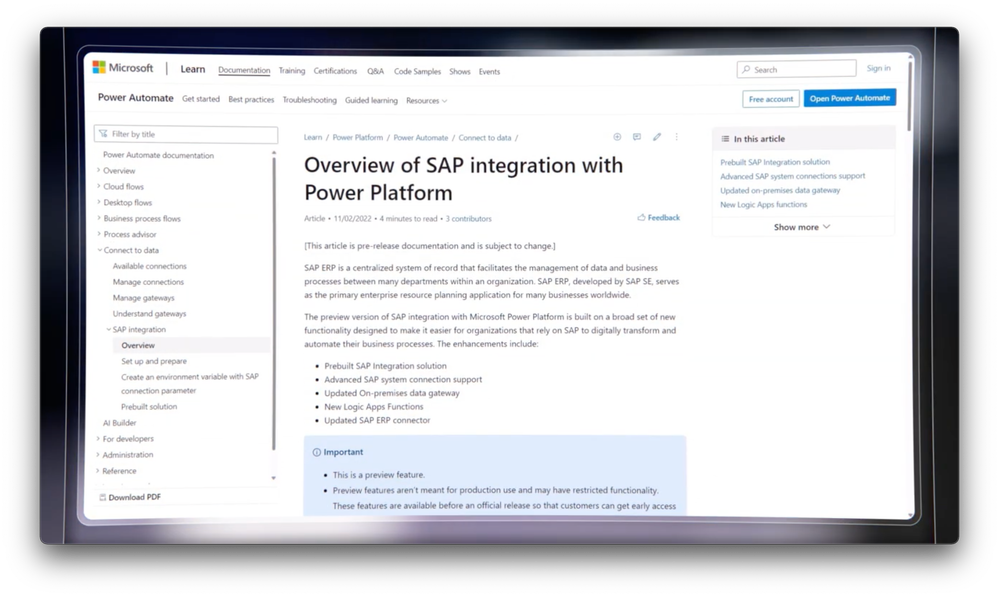Click the filter funnel icon
This screenshot has width=999, height=597.
tap(103, 134)
